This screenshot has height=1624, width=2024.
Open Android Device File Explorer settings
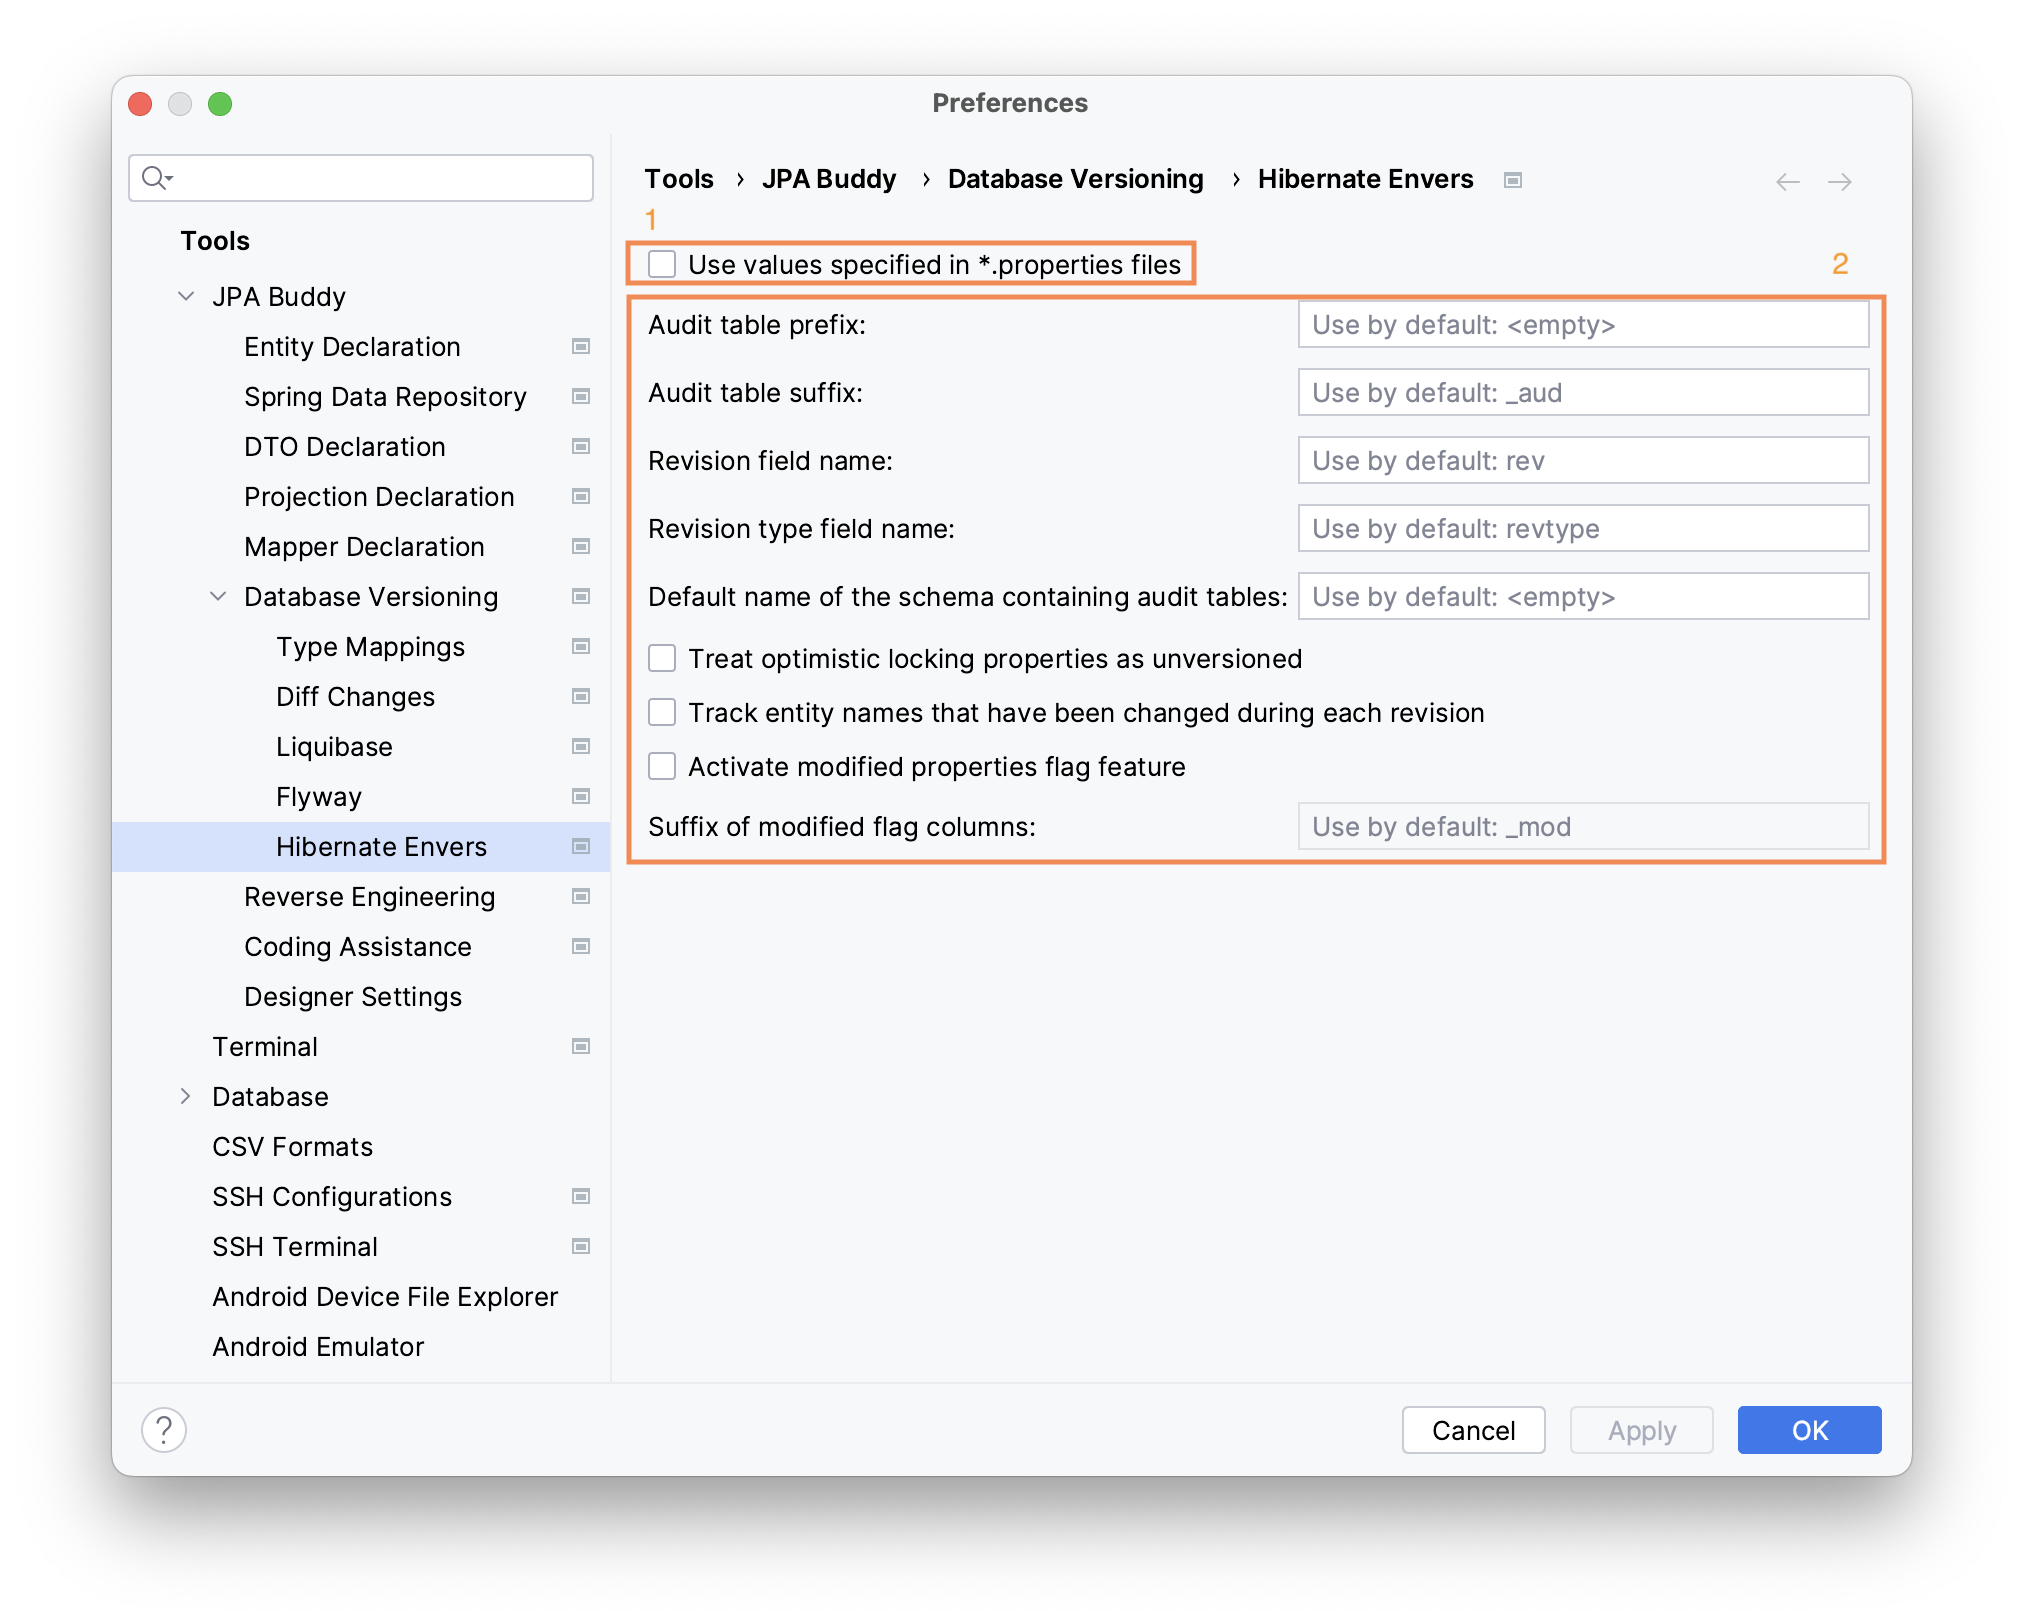(385, 1296)
